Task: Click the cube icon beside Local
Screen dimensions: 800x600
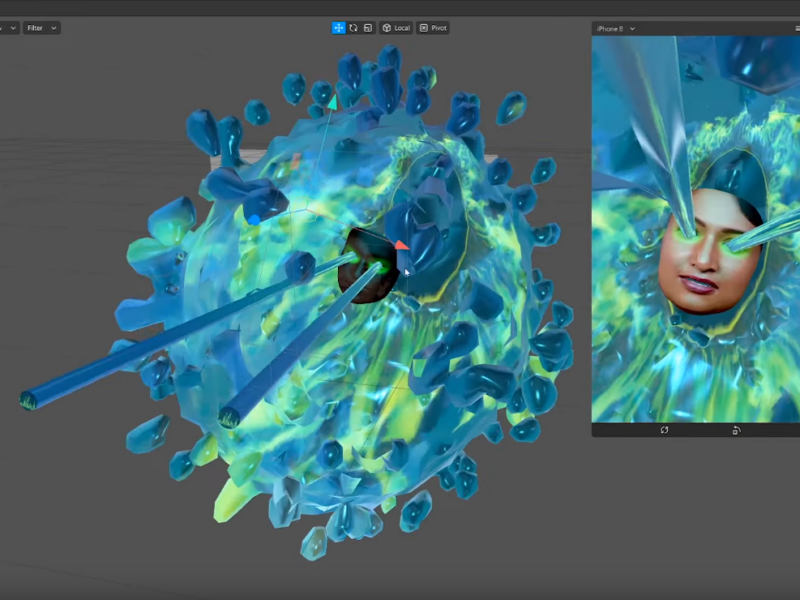Action: (x=386, y=28)
